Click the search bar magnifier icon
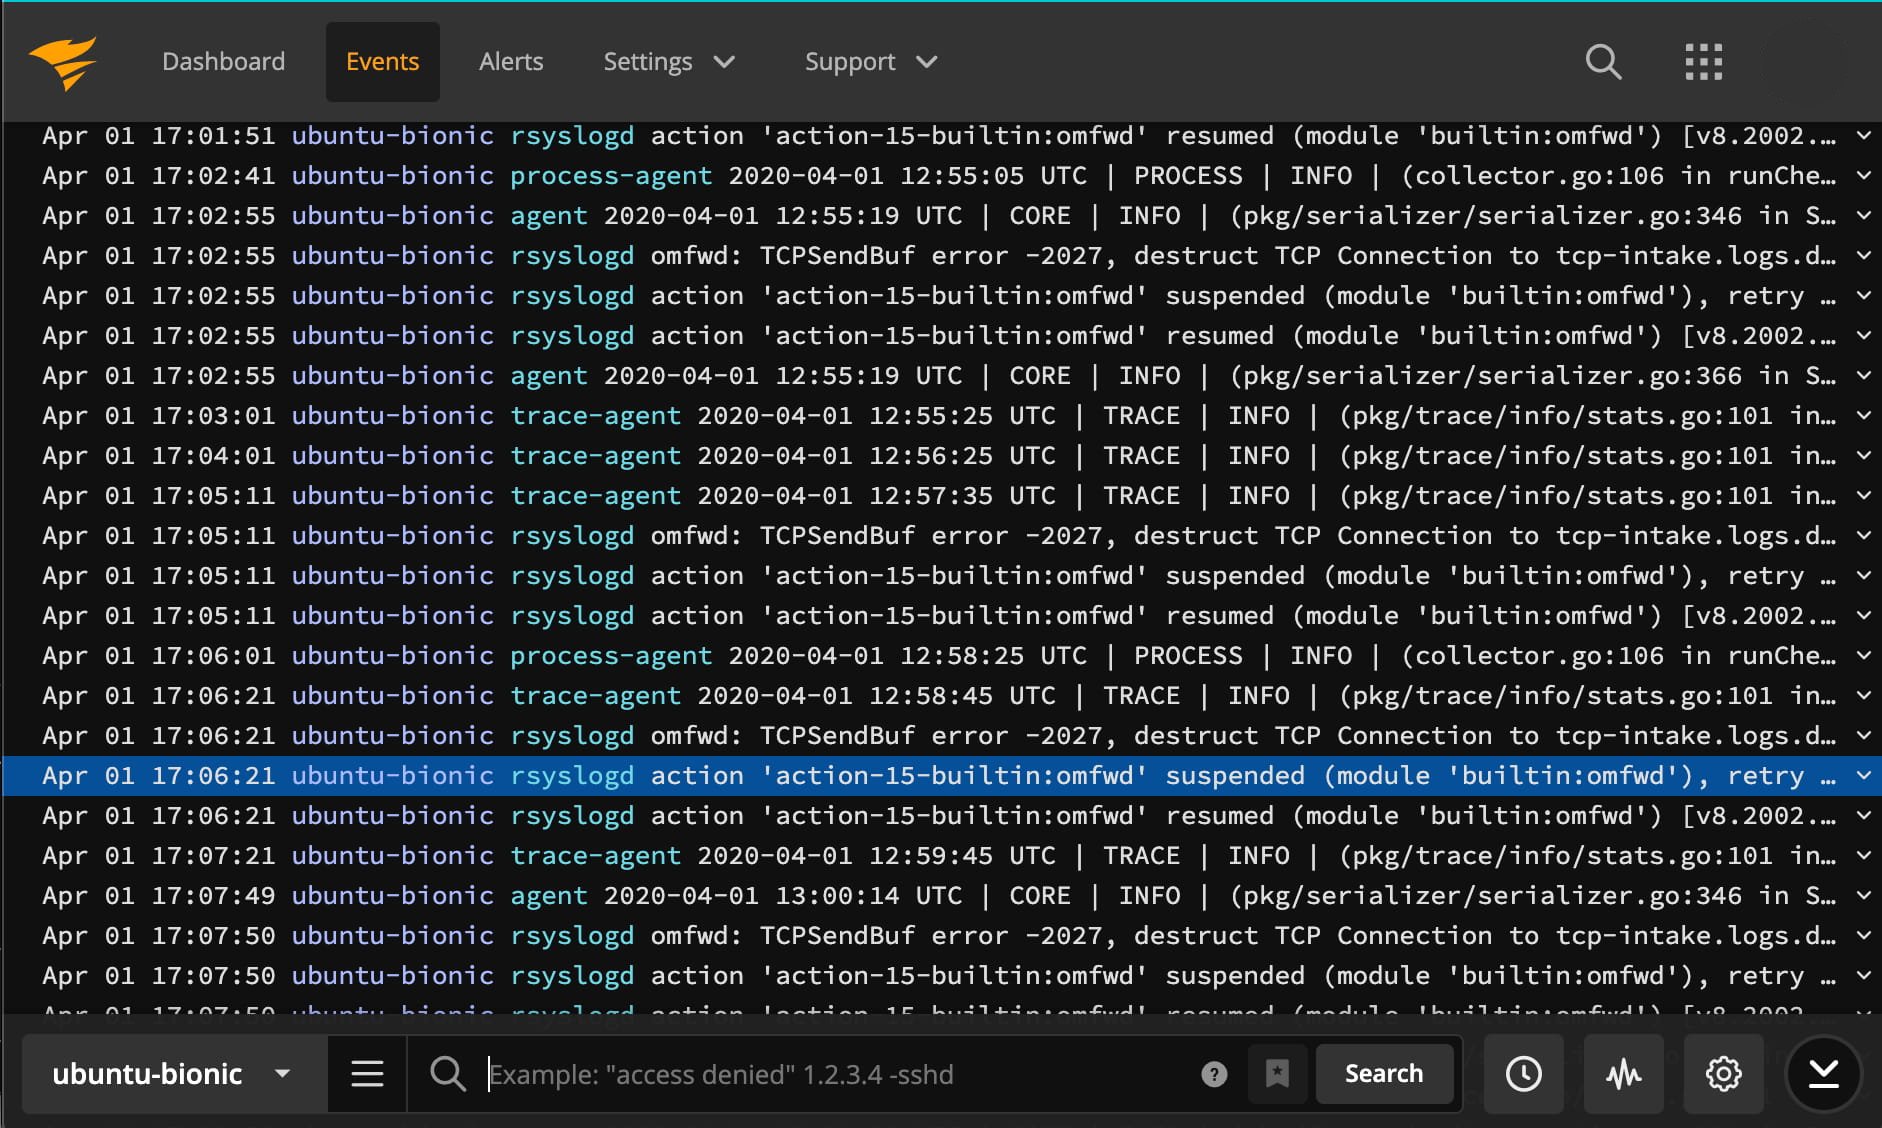Image resolution: width=1882 pixels, height=1128 pixels. click(447, 1074)
